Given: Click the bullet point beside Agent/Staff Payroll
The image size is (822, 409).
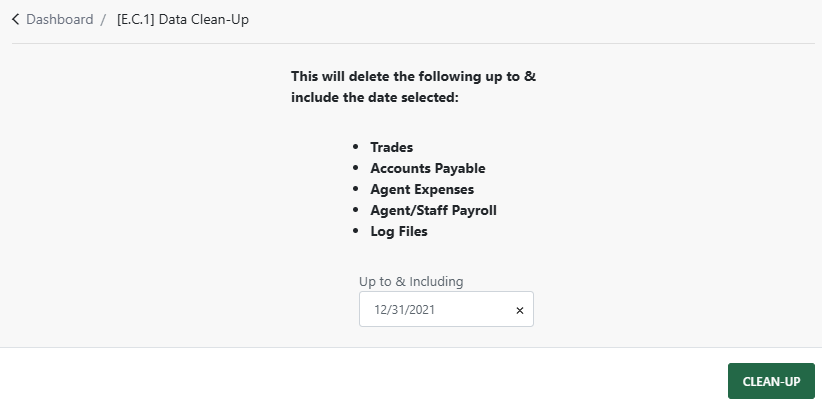Looking at the screenshot, I should click(x=356, y=210).
